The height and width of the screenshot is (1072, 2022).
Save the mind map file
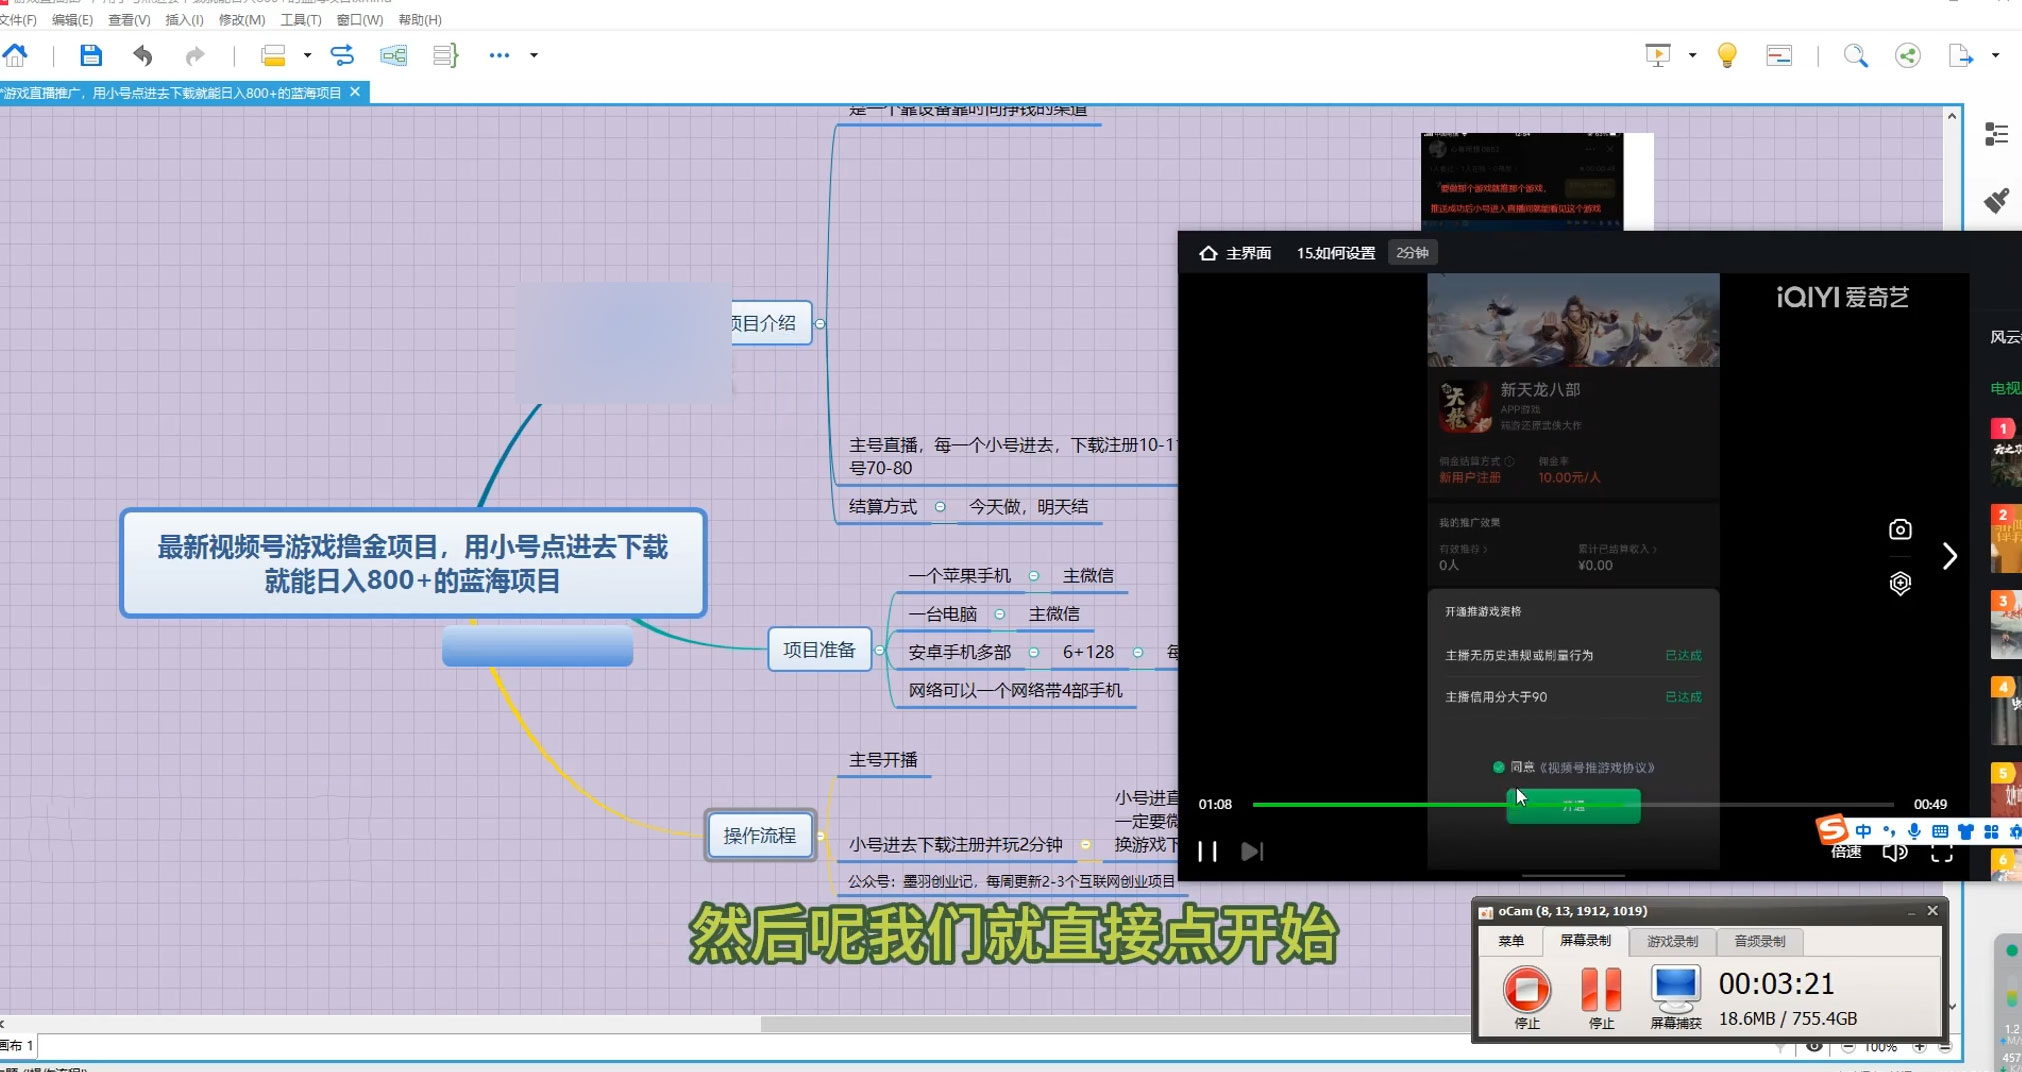[x=91, y=55]
